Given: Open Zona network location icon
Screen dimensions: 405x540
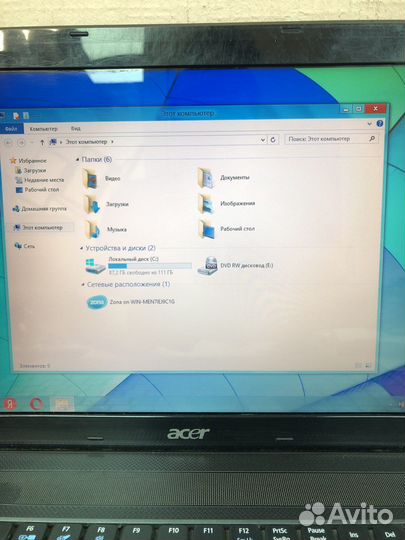Looking at the screenshot, I should tap(97, 302).
